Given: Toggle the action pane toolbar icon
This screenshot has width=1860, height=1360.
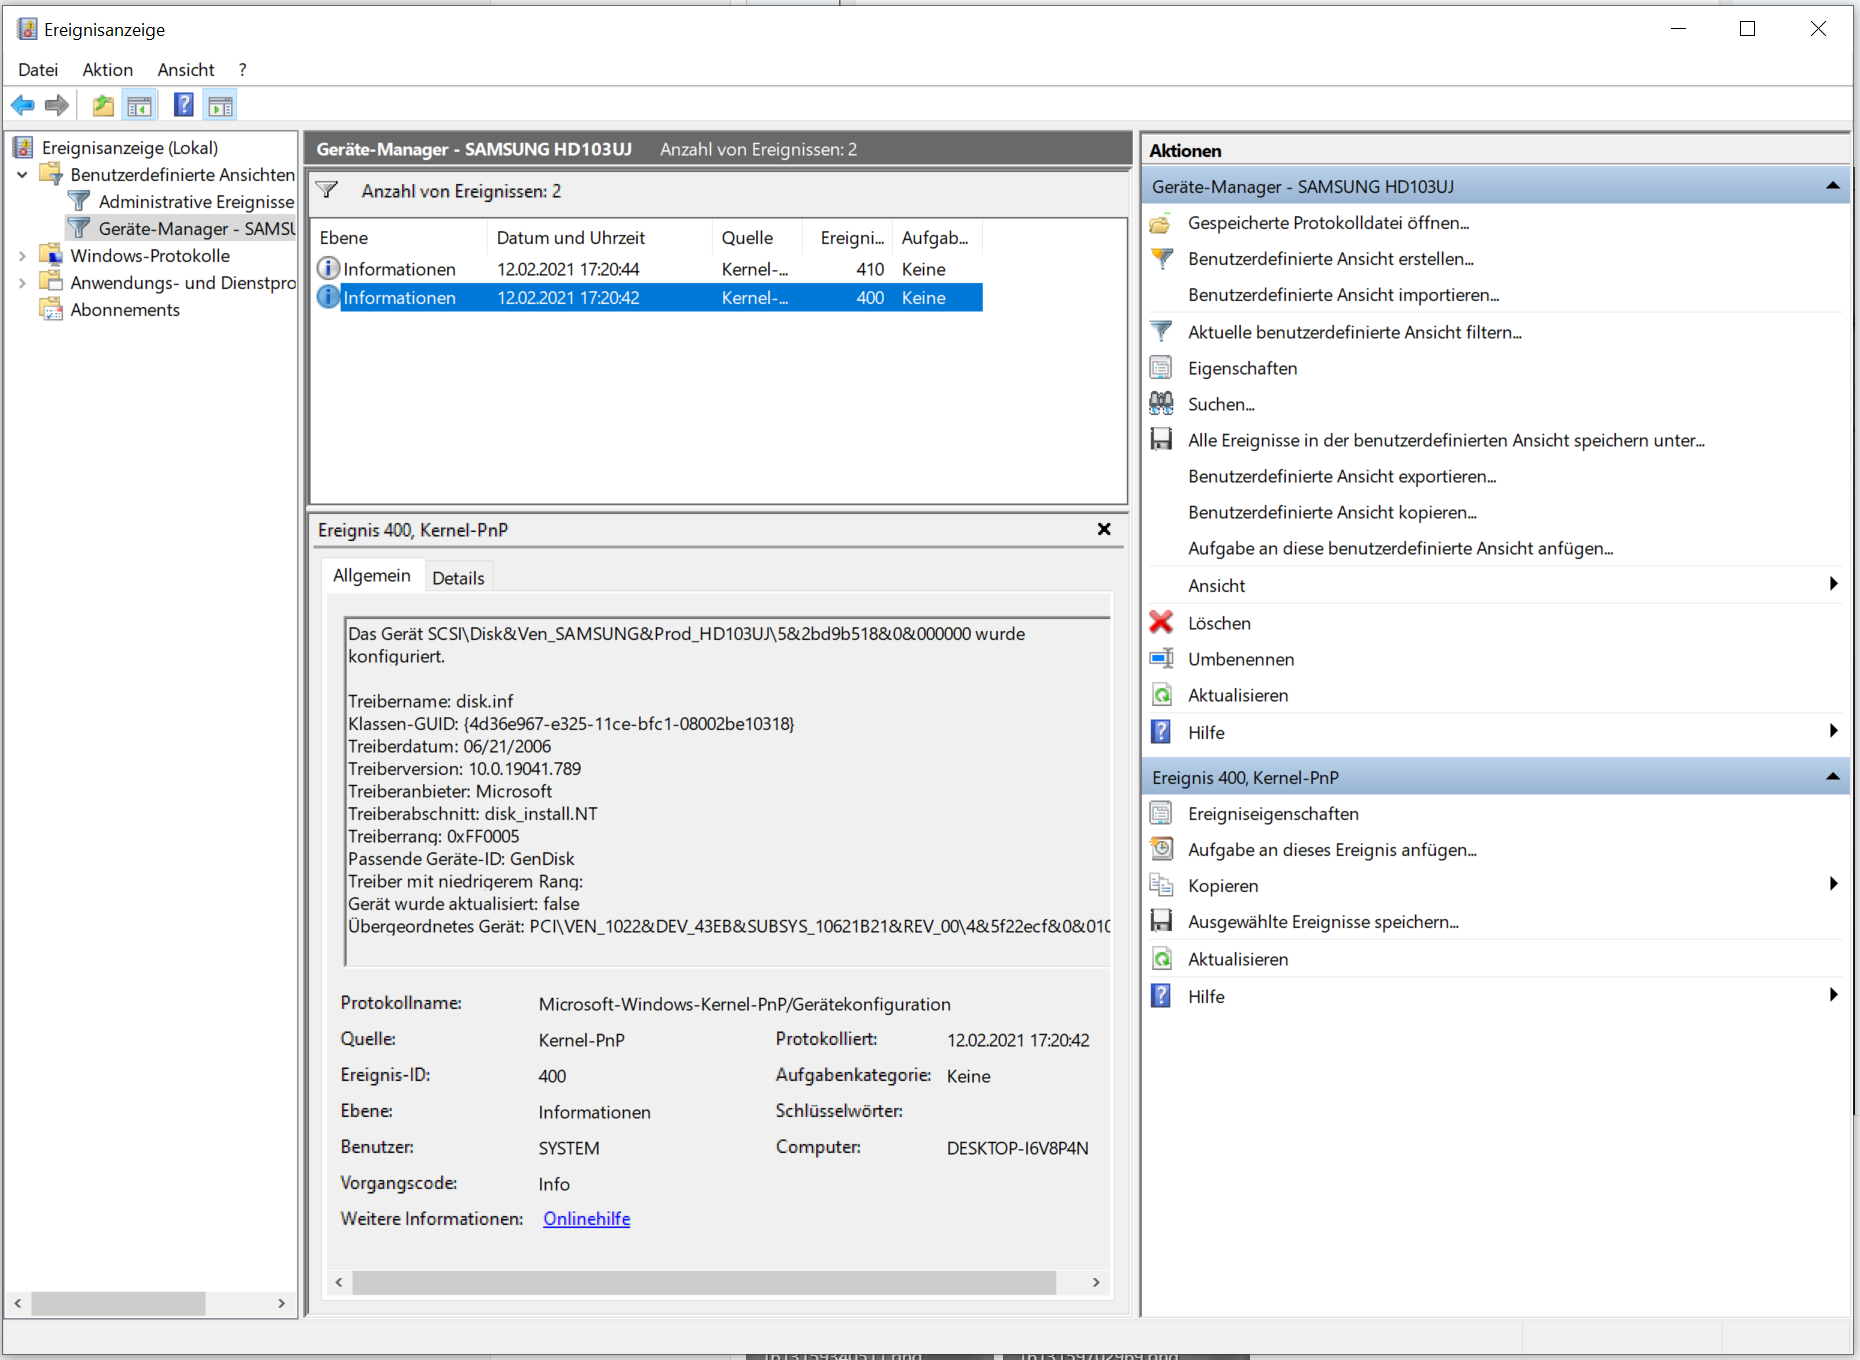Looking at the screenshot, I should tap(220, 105).
